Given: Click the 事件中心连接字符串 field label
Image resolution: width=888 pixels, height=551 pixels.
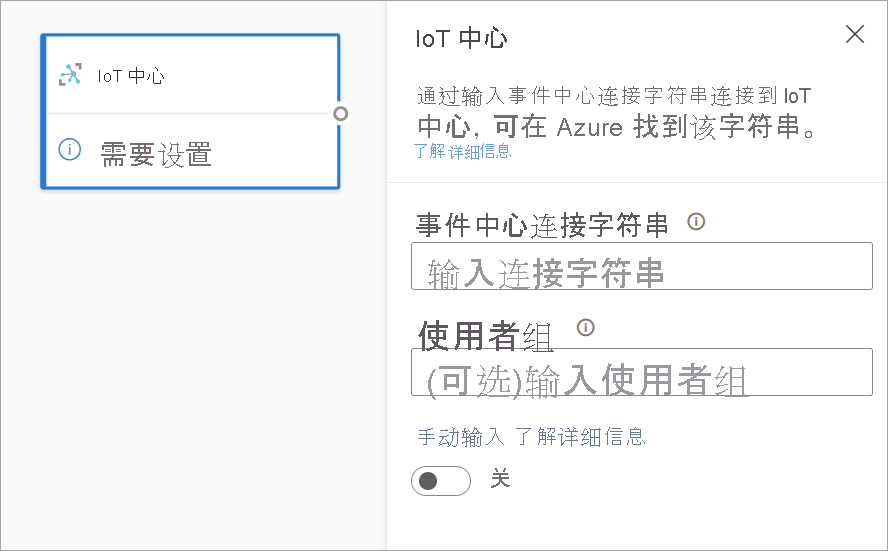Looking at the screenshot, I should (x=543, y=226).
